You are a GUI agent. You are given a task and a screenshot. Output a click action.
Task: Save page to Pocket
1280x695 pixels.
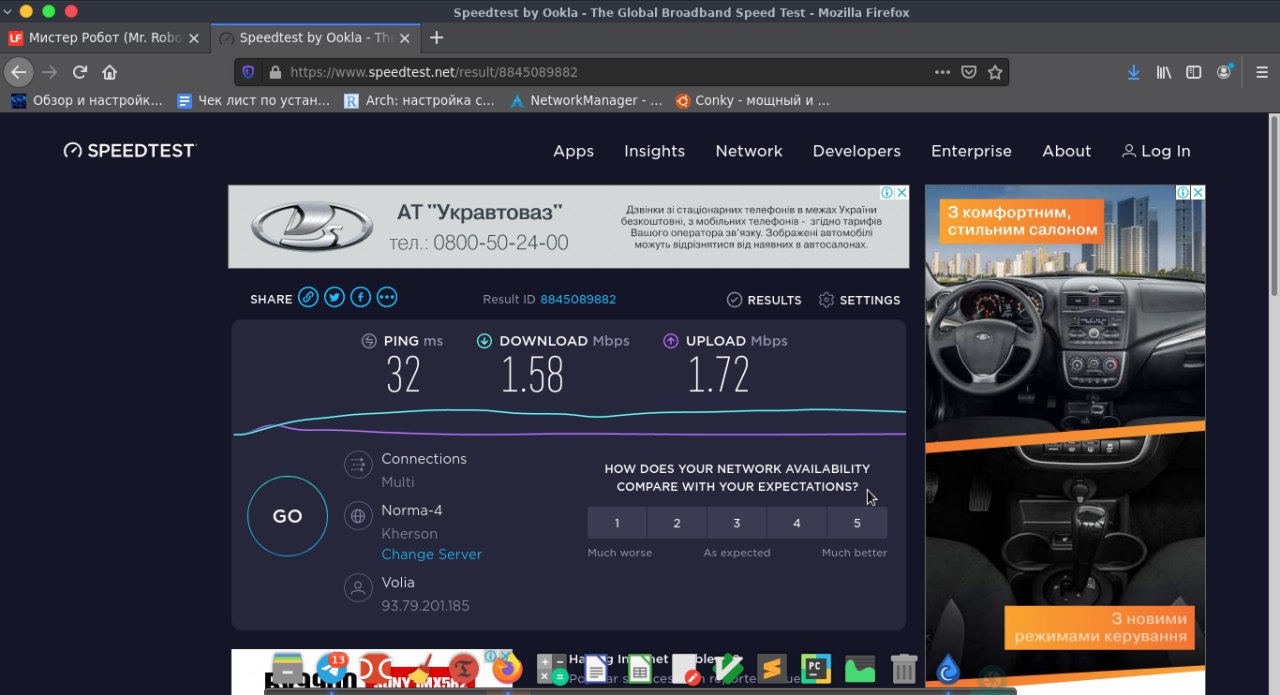(x=968, y=72)
